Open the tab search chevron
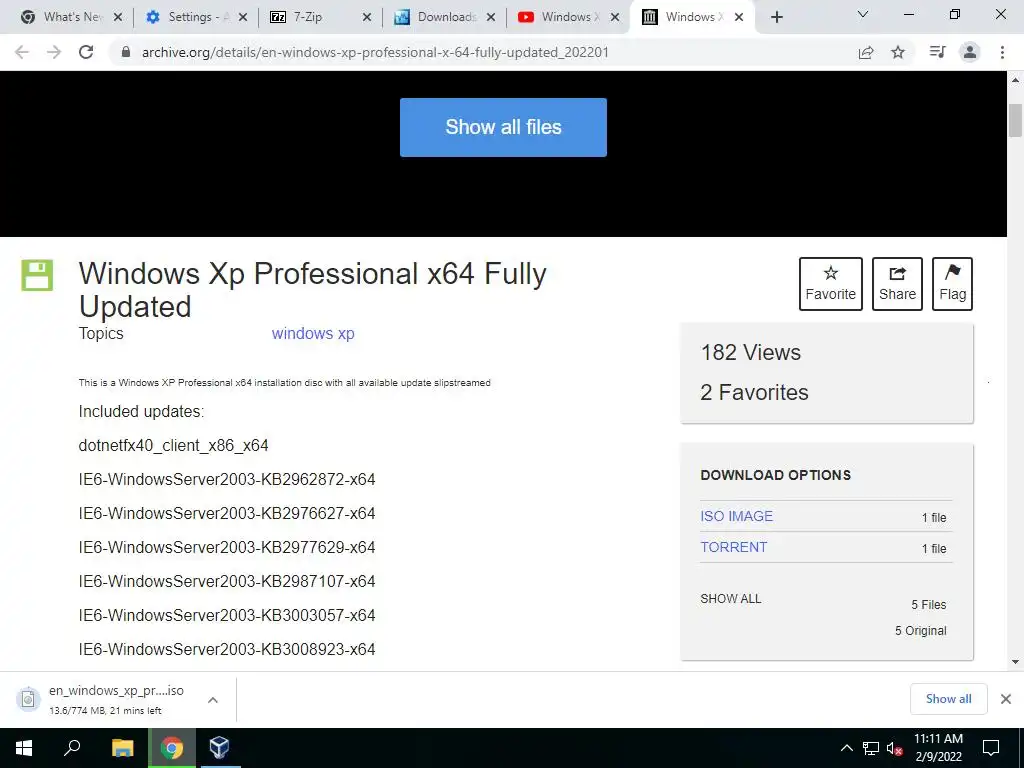This screenshot has height=768, width=1024. click(x=863, y=14)
